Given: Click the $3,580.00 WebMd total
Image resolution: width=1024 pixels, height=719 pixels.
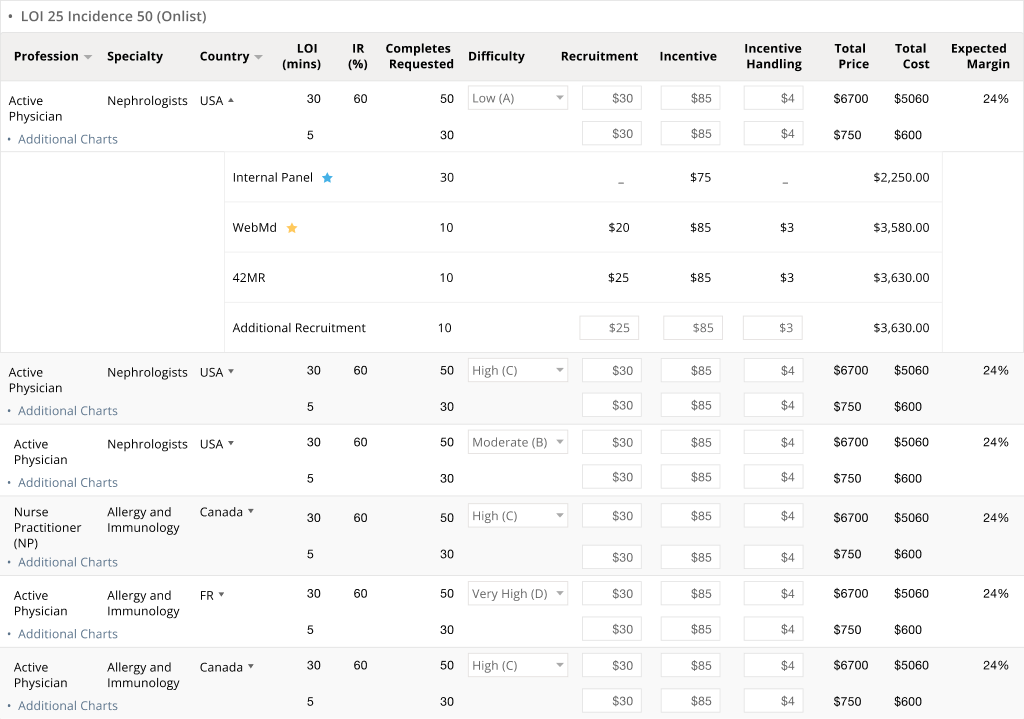Looking at the screenshot, I should point(901,228).
